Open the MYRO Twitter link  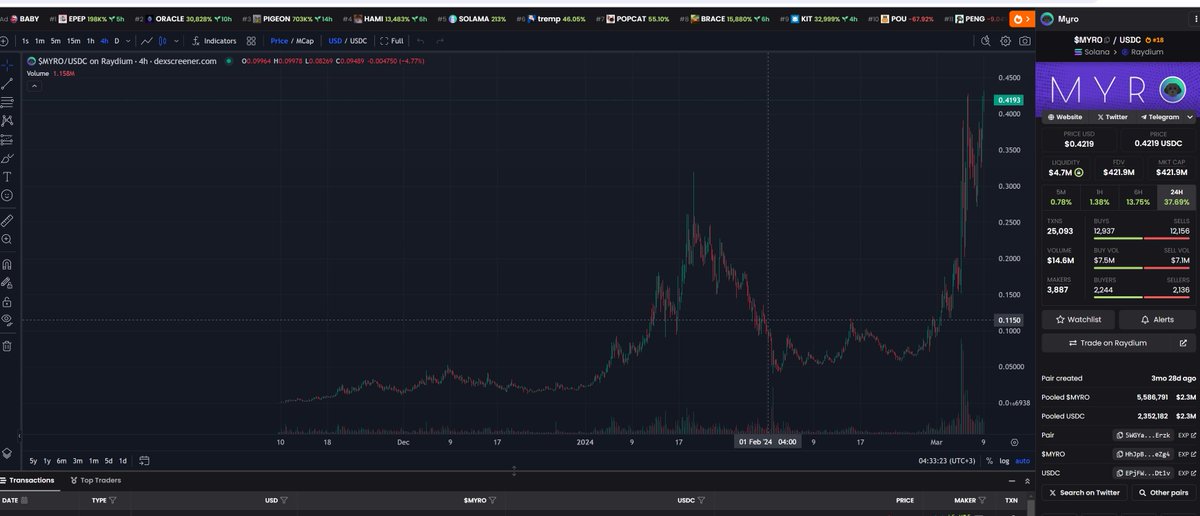pos(1112,117)
